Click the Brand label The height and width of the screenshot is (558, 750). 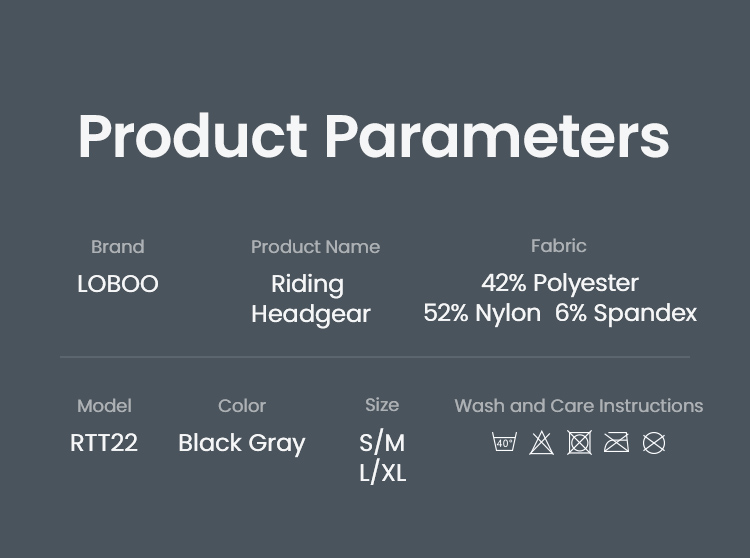(x=118, y=247)
